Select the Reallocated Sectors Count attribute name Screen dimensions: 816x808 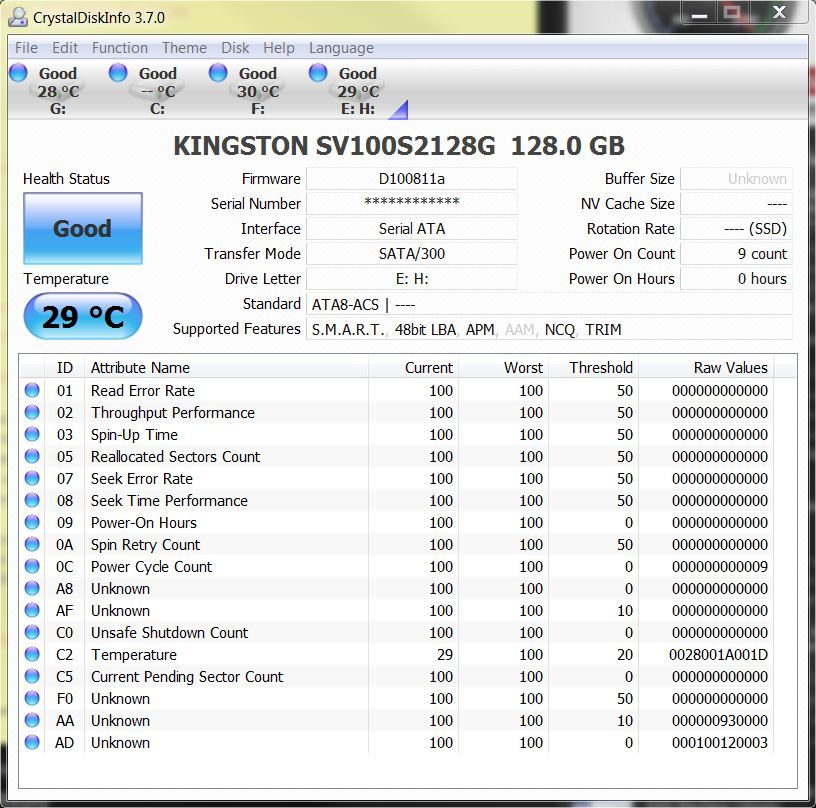pyautogui.click(x=175, y=456)
